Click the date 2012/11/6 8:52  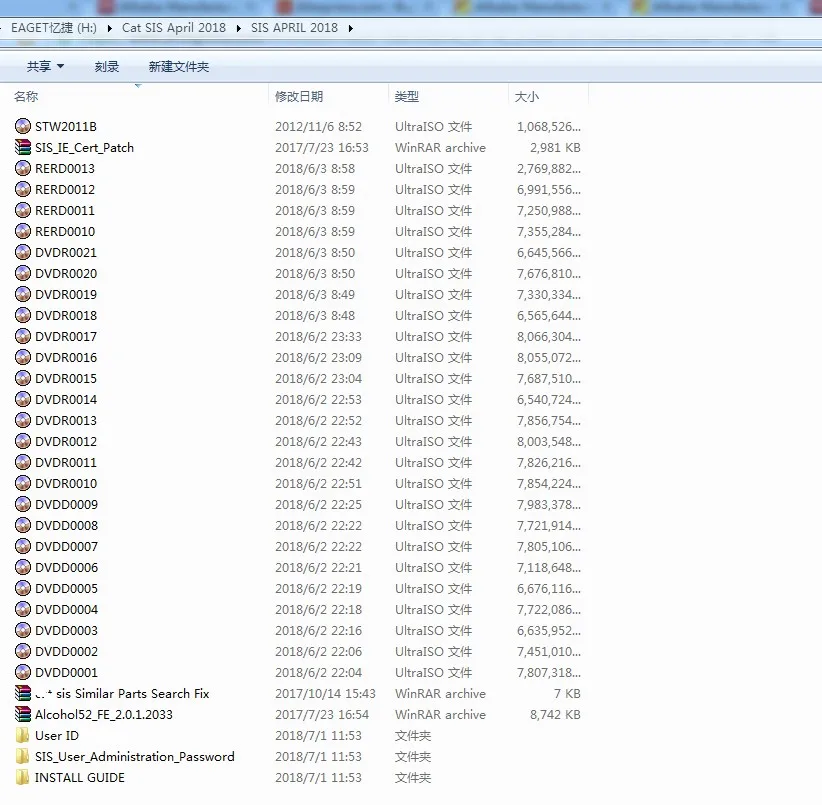coord(318,126)
